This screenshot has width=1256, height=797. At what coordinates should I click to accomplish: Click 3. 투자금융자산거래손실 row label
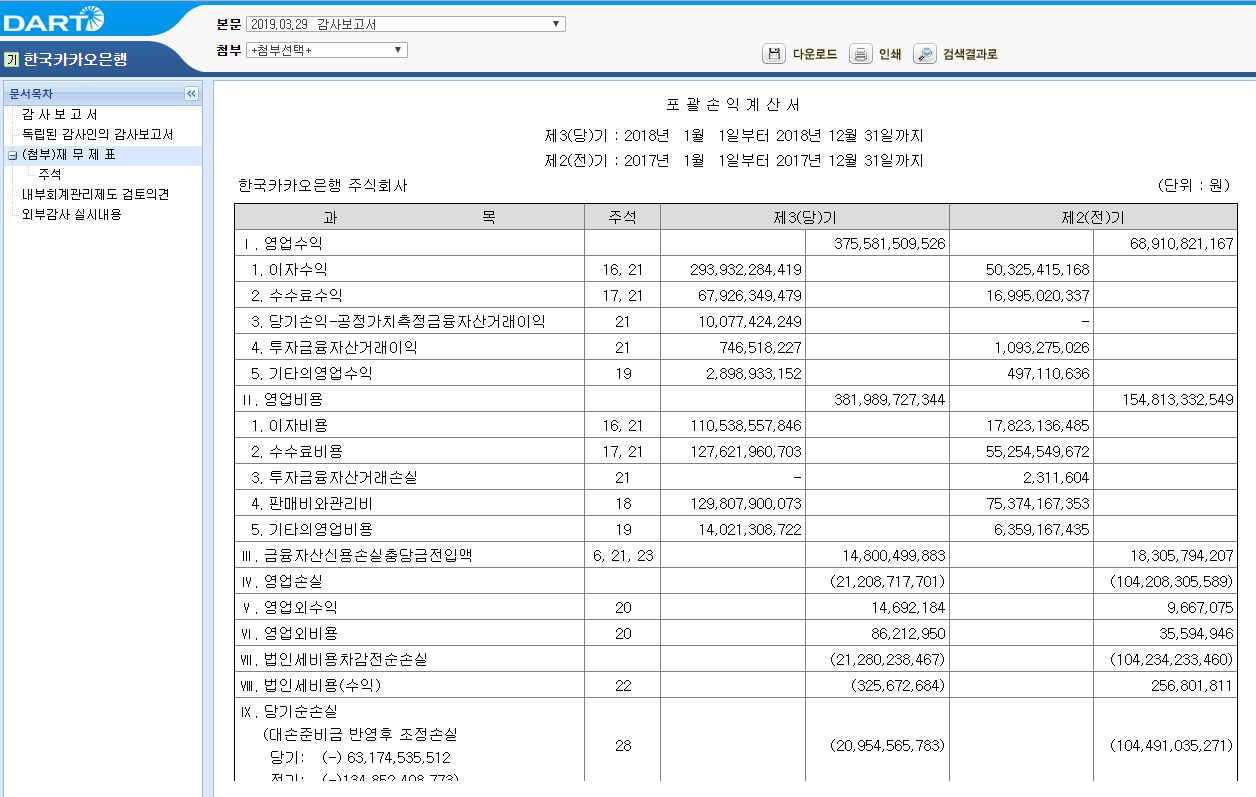tap(334, 478)
